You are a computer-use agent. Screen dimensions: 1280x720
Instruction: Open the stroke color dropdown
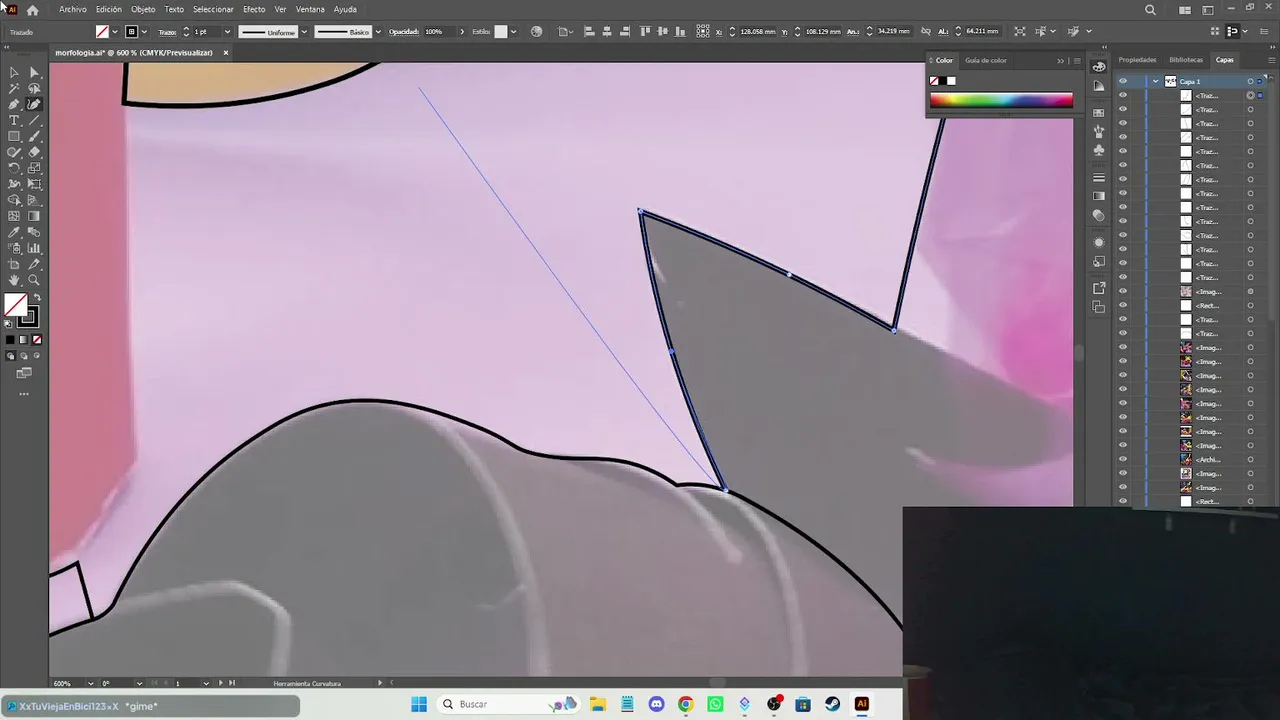point(144,32)
